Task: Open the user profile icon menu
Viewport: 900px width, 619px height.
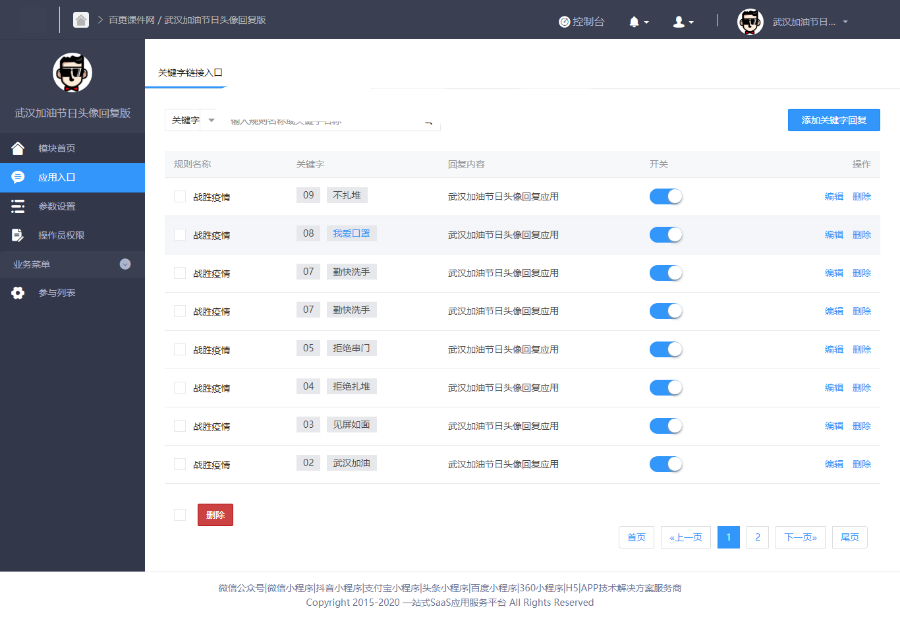Action: (680, 21)
